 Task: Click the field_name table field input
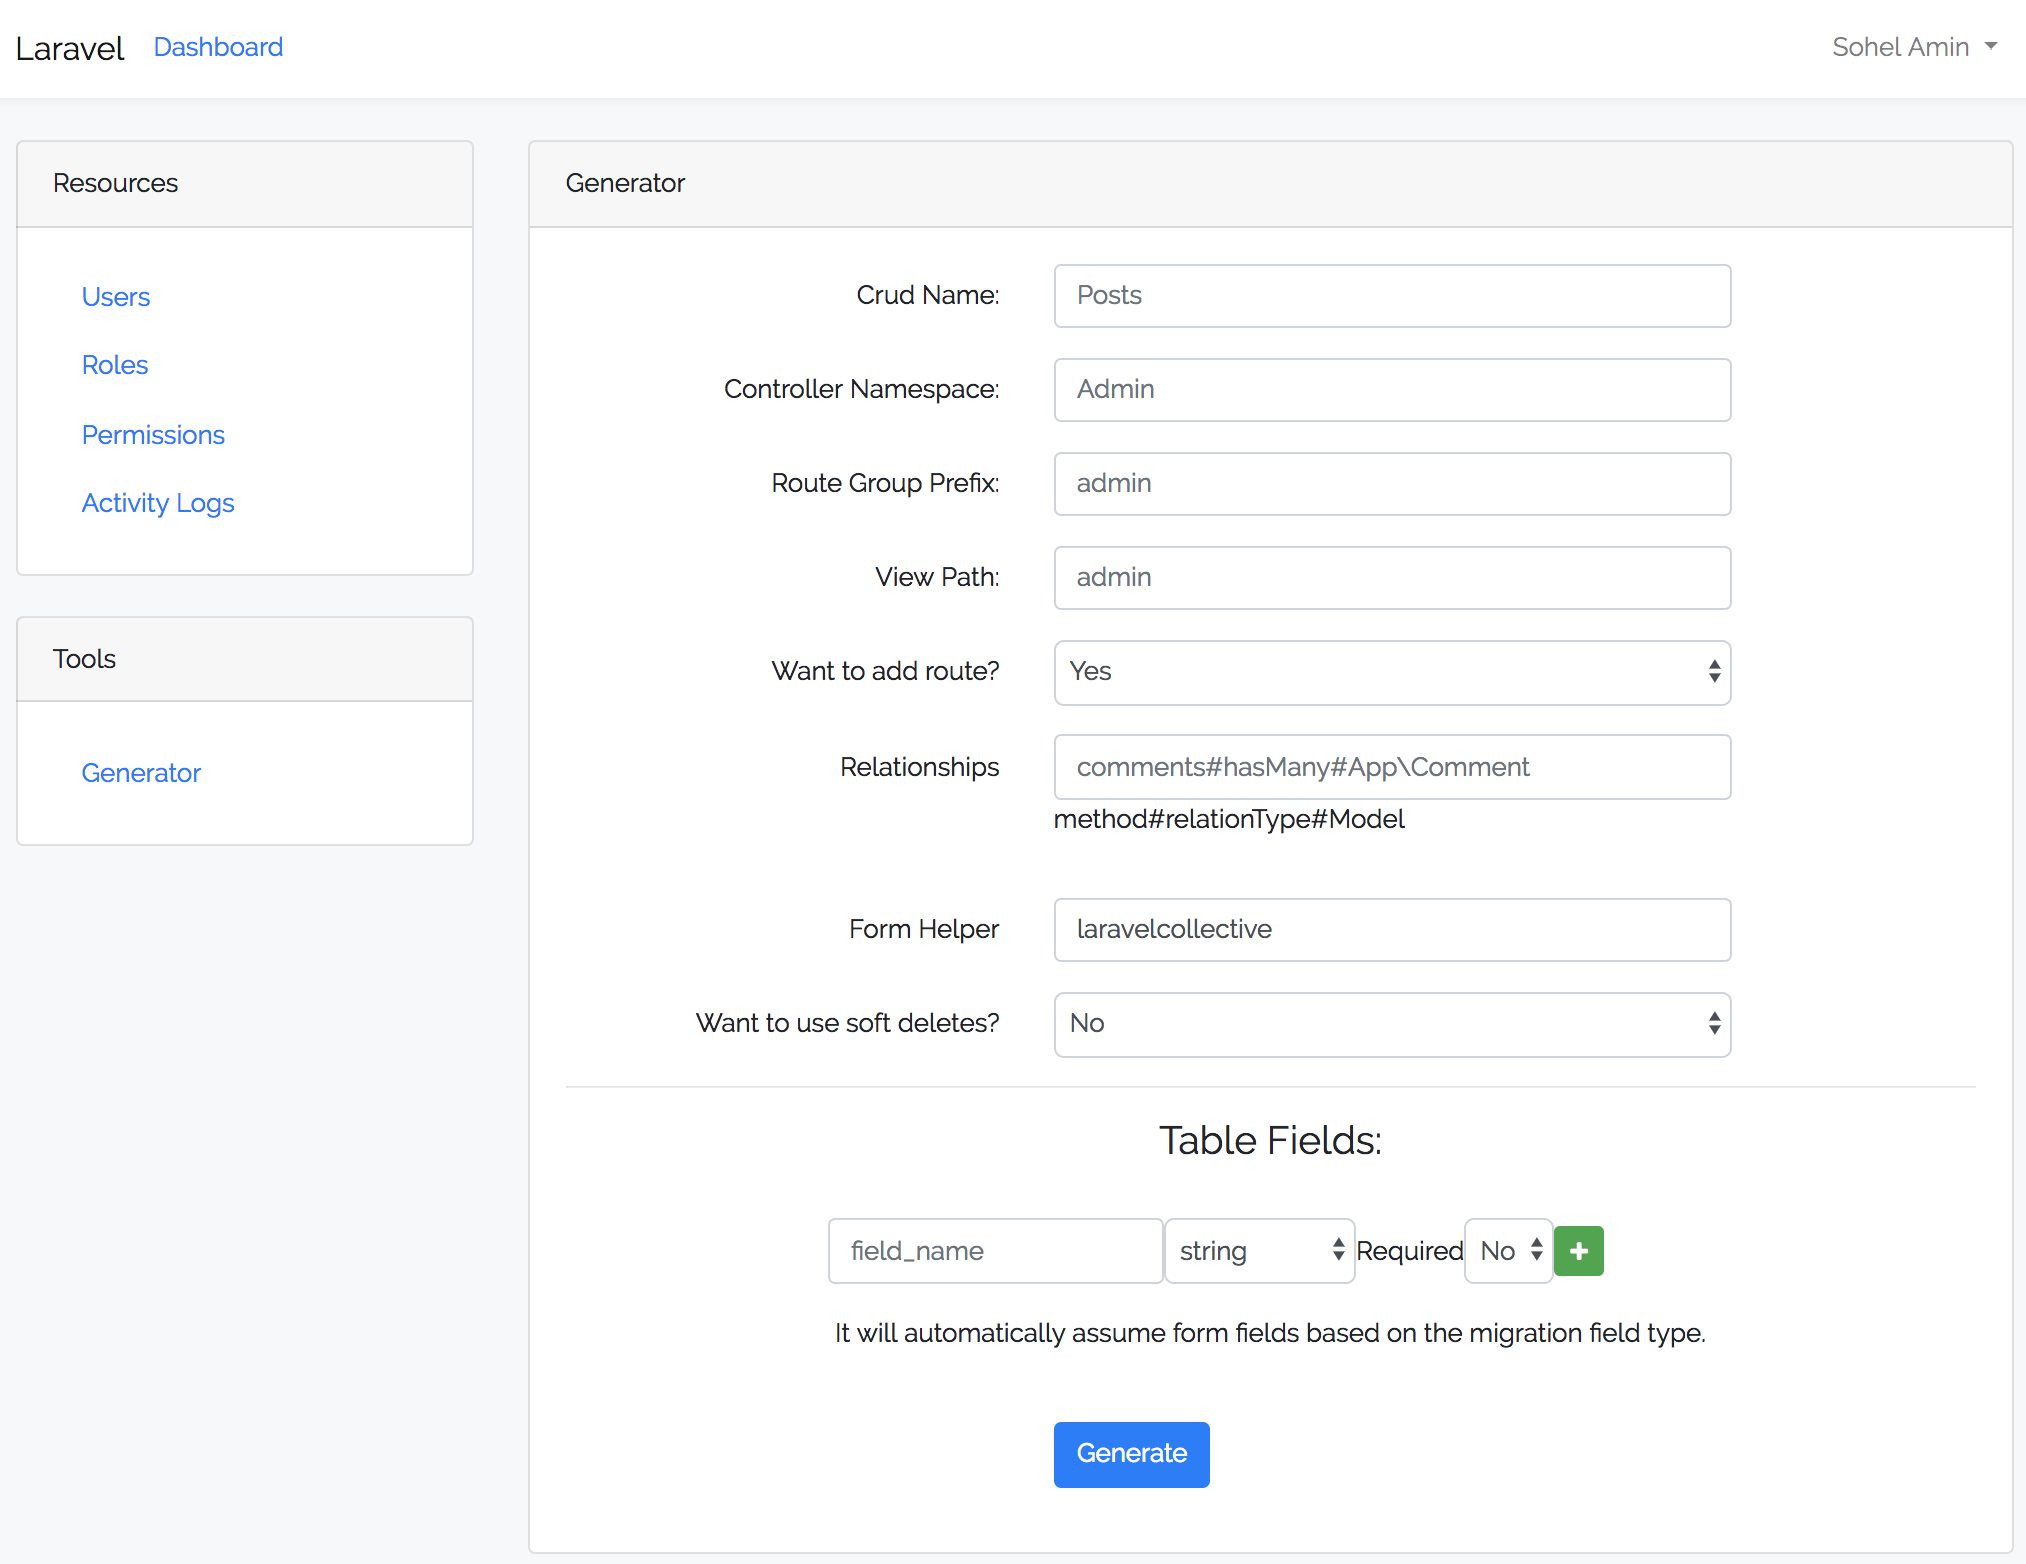[x=994, y=1251]
